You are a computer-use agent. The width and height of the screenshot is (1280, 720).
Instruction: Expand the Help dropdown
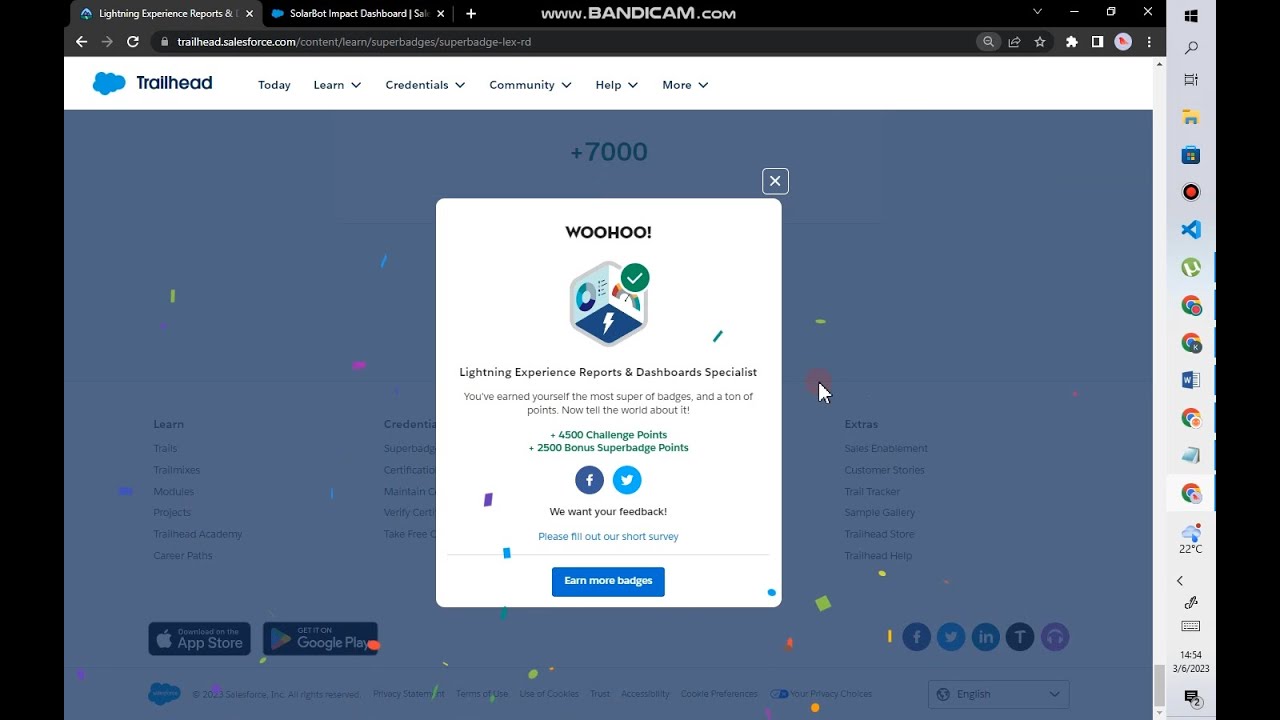pos(617,85)
